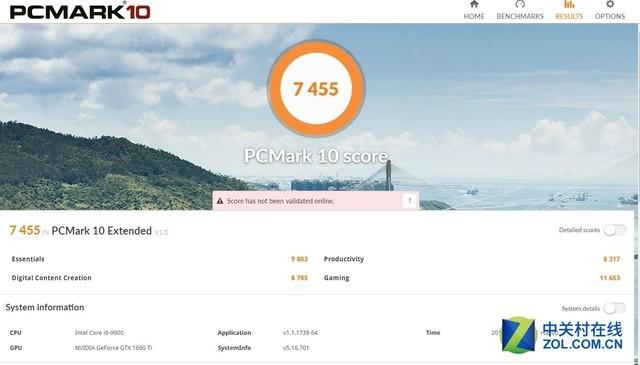Click the Productivity label

click(x=344, y=259)
